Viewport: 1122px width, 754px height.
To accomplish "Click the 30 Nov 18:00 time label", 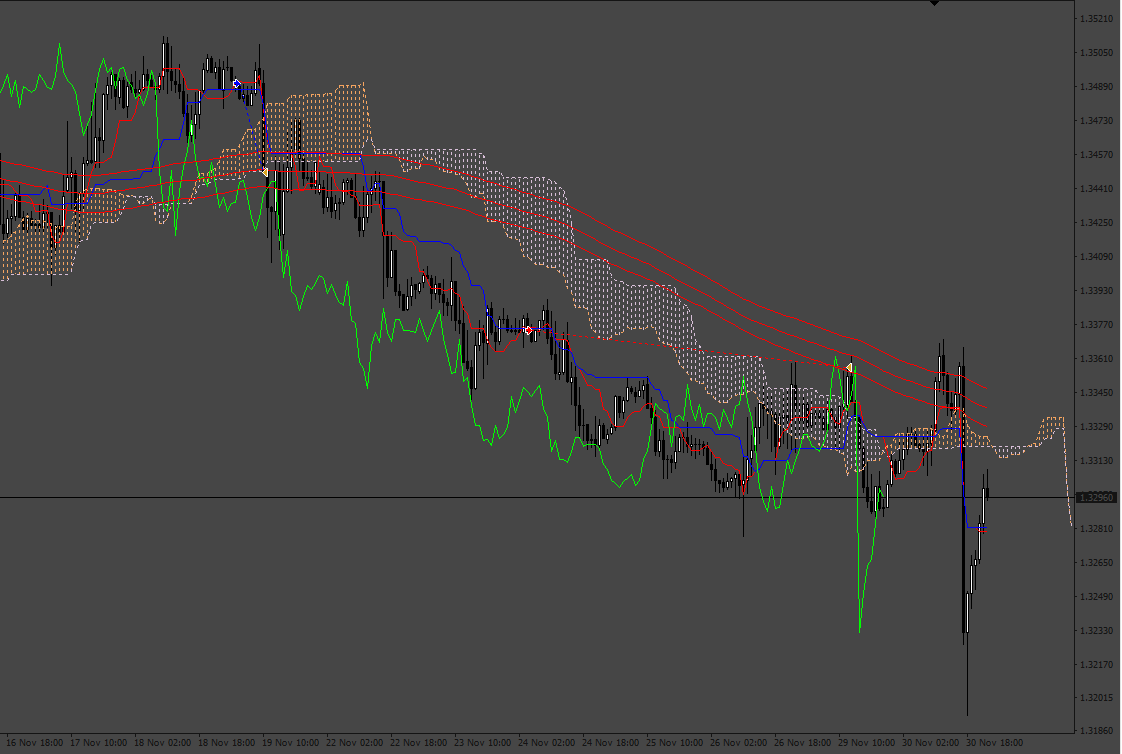I will tap(995, 743).
